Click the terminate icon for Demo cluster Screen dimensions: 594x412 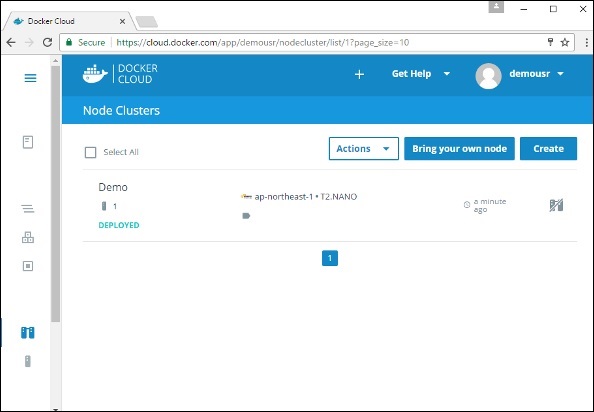[556, 205]
